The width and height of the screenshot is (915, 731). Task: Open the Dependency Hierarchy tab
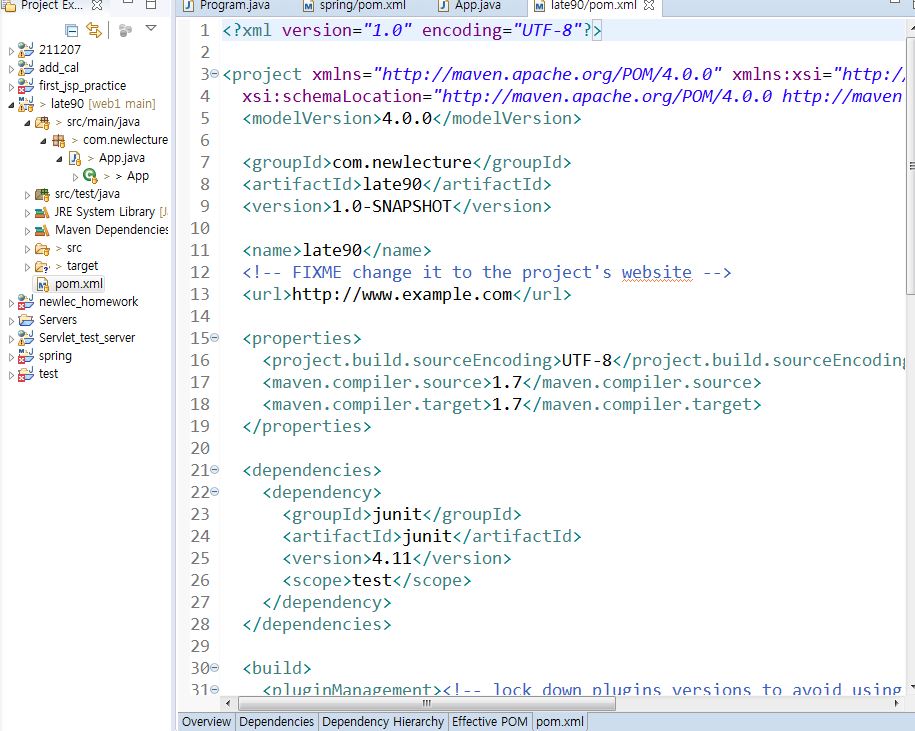click(383, 722)
